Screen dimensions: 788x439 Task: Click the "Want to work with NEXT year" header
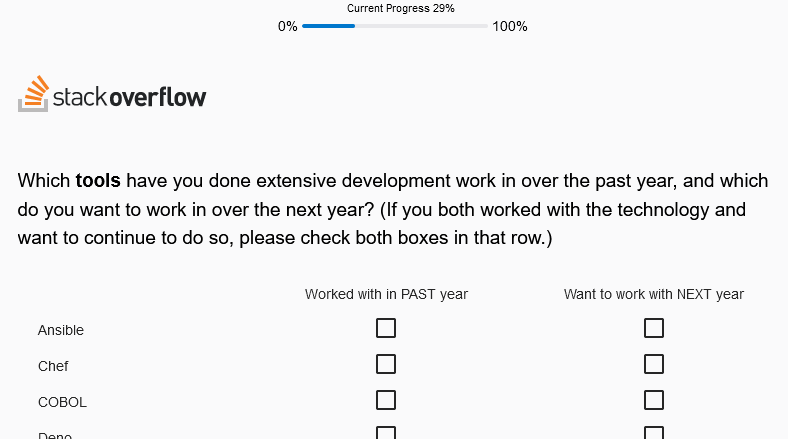point(654,294)
